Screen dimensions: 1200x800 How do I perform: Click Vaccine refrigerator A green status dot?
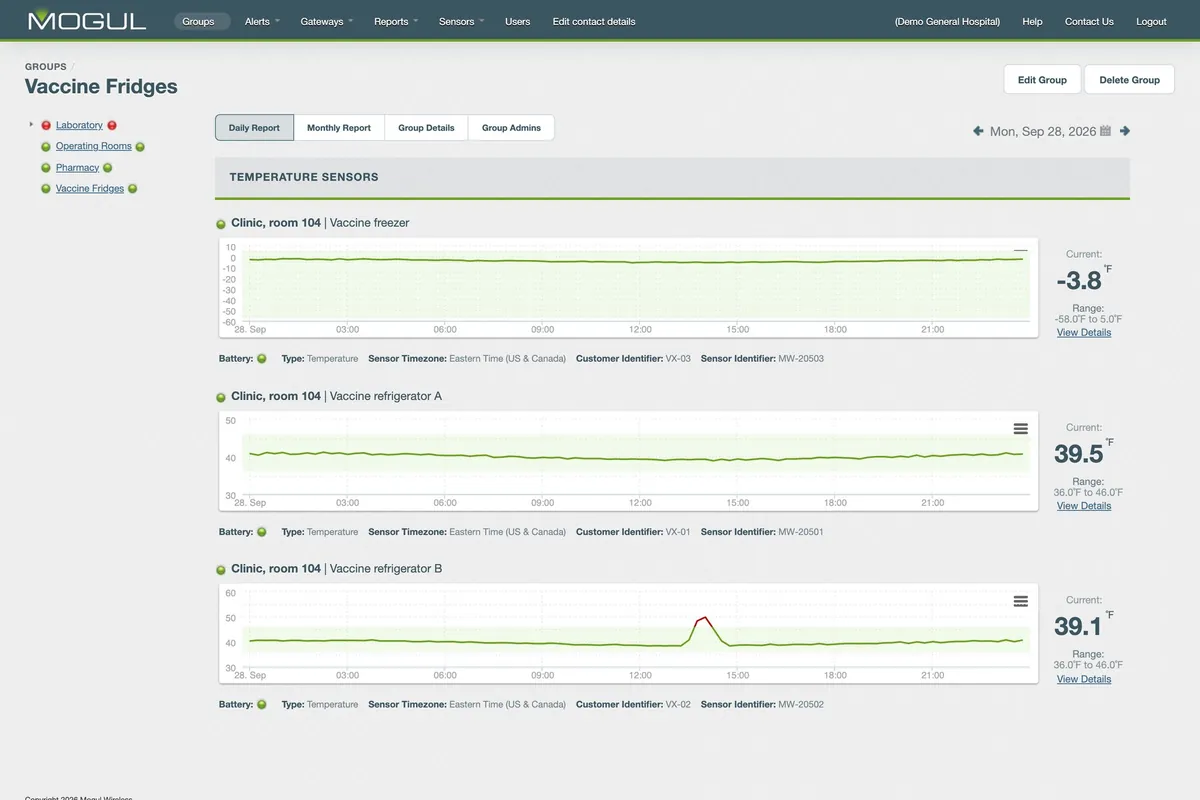coord(221,397)
